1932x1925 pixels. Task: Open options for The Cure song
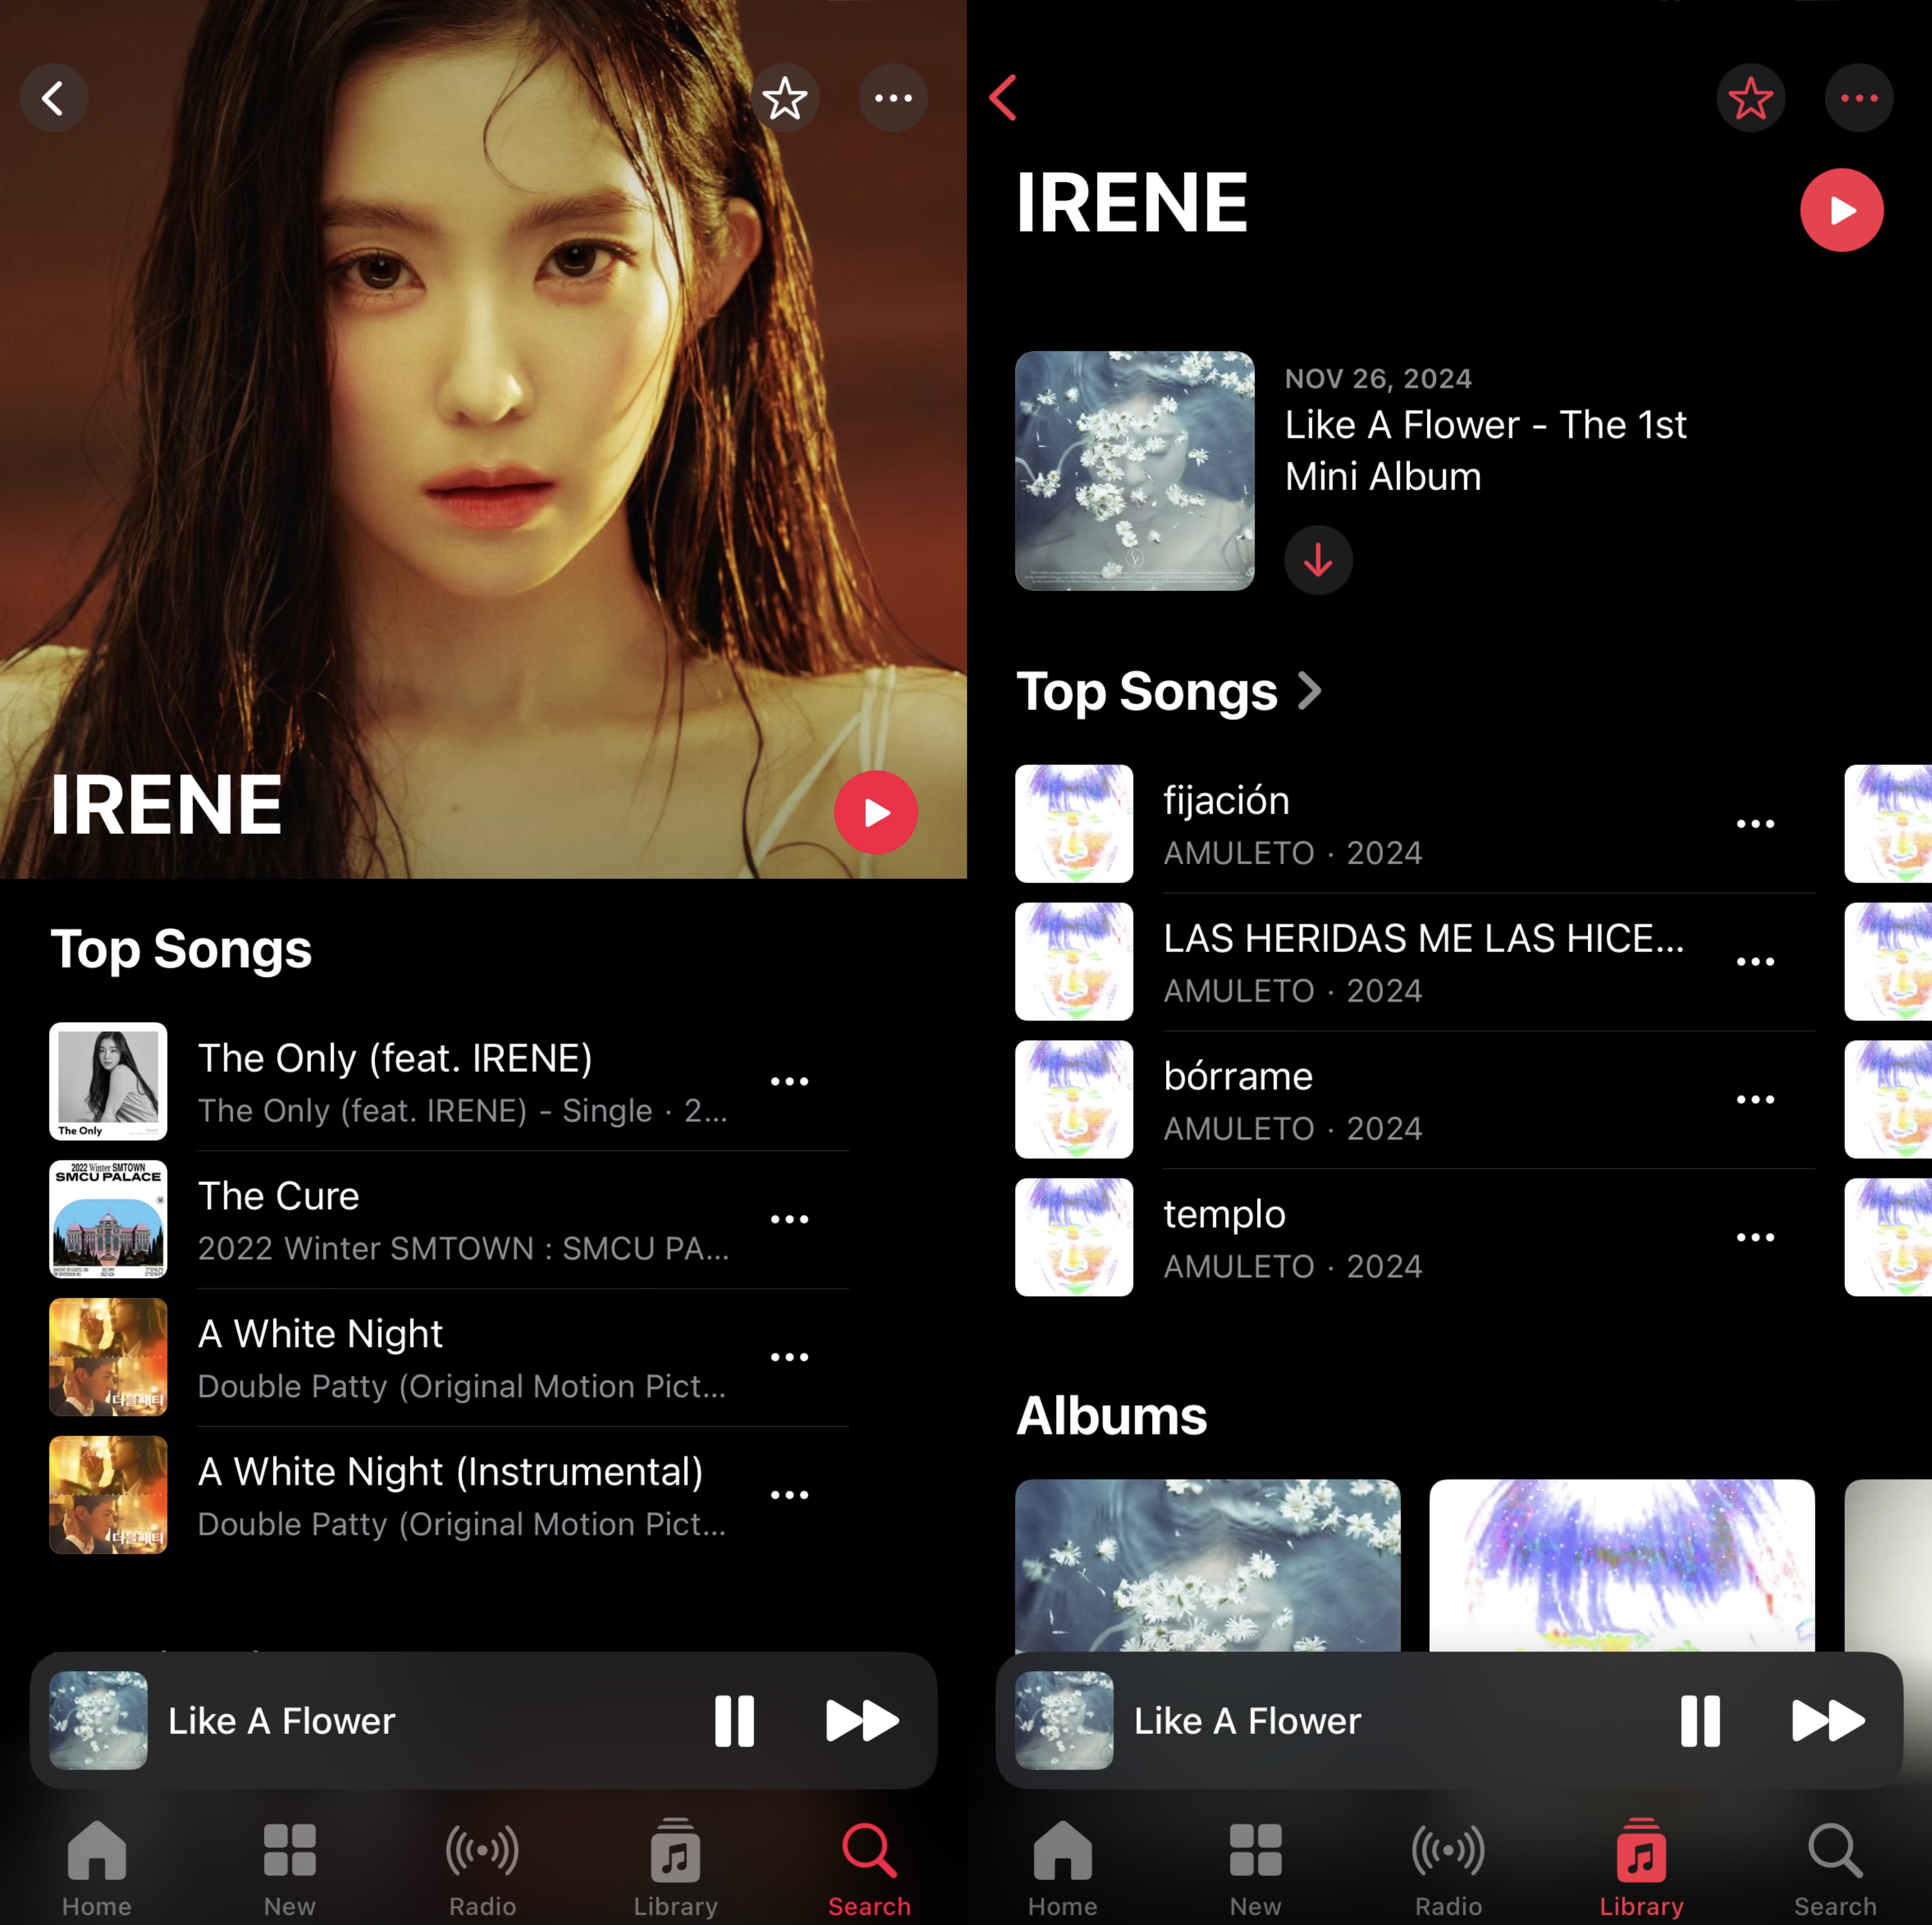click(789, 1219)
